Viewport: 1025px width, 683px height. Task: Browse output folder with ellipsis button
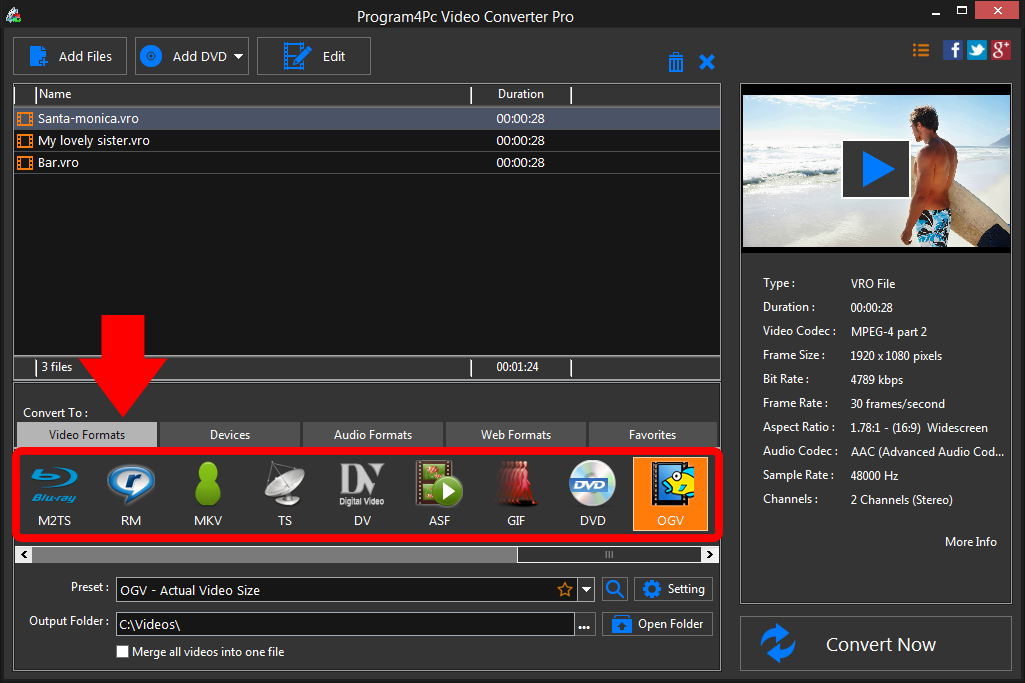[585, 625]
